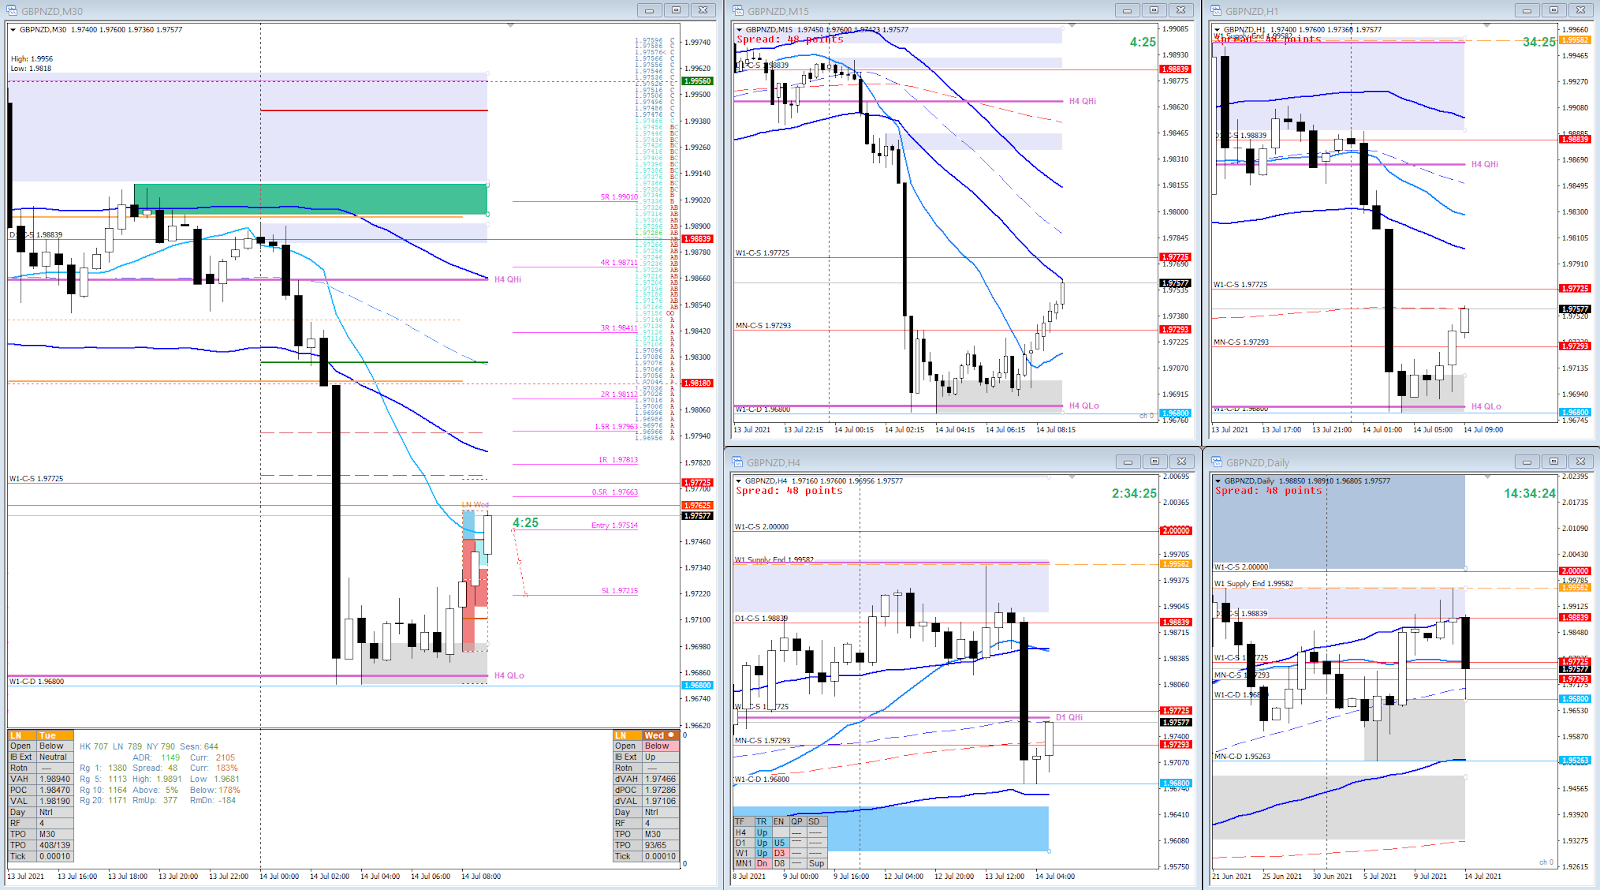Click the H4 QHi label in M30 chart
Screen dimensions: 1600x890
508,280
